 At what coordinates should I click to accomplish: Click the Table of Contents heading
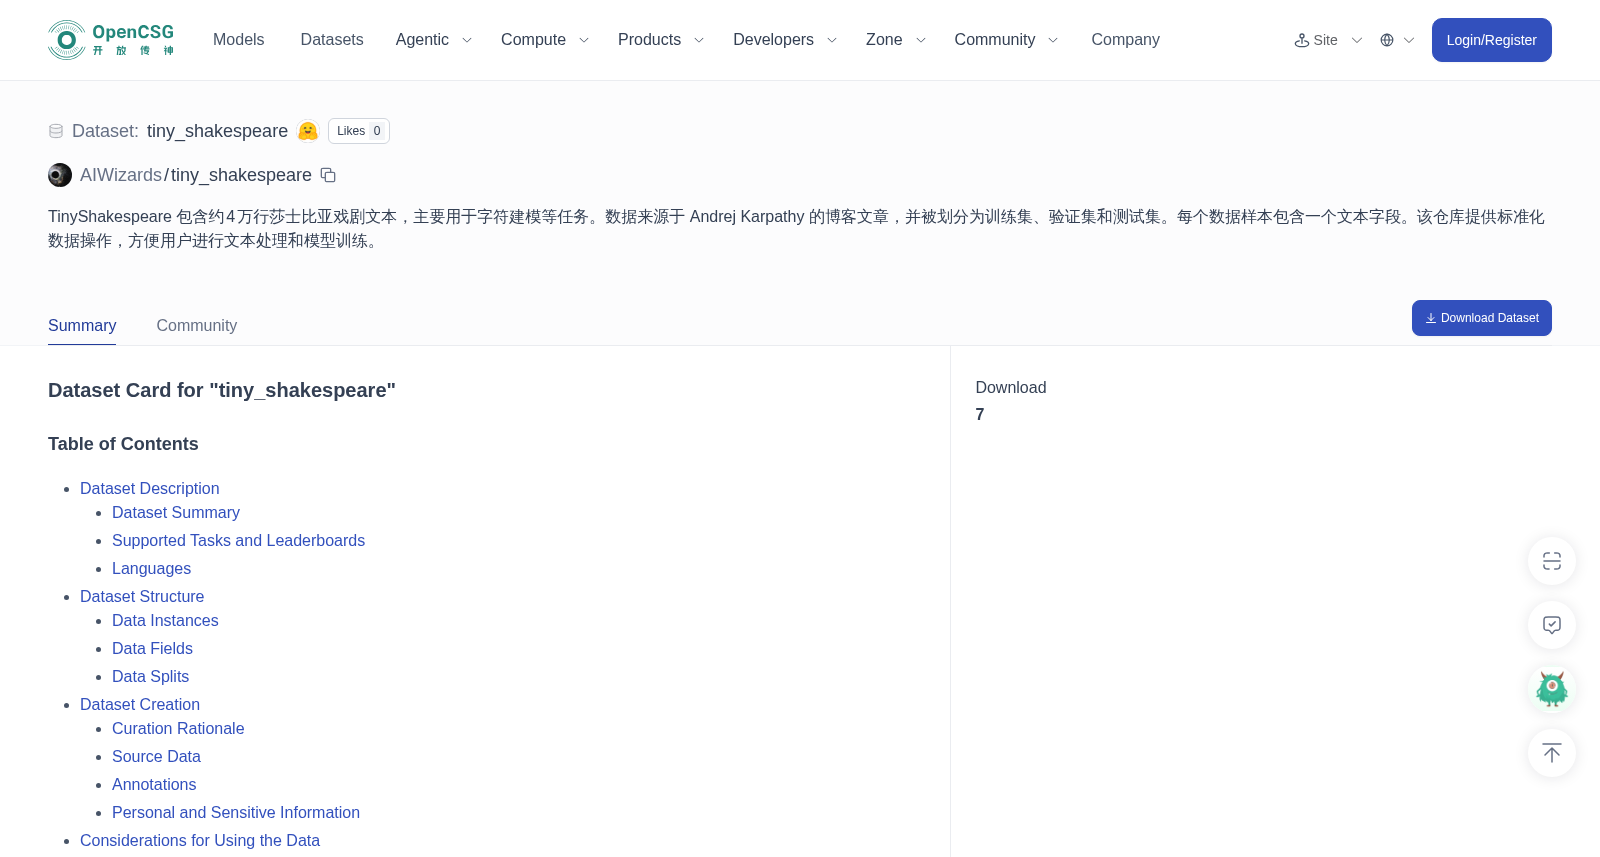click(x=123, y=444)
